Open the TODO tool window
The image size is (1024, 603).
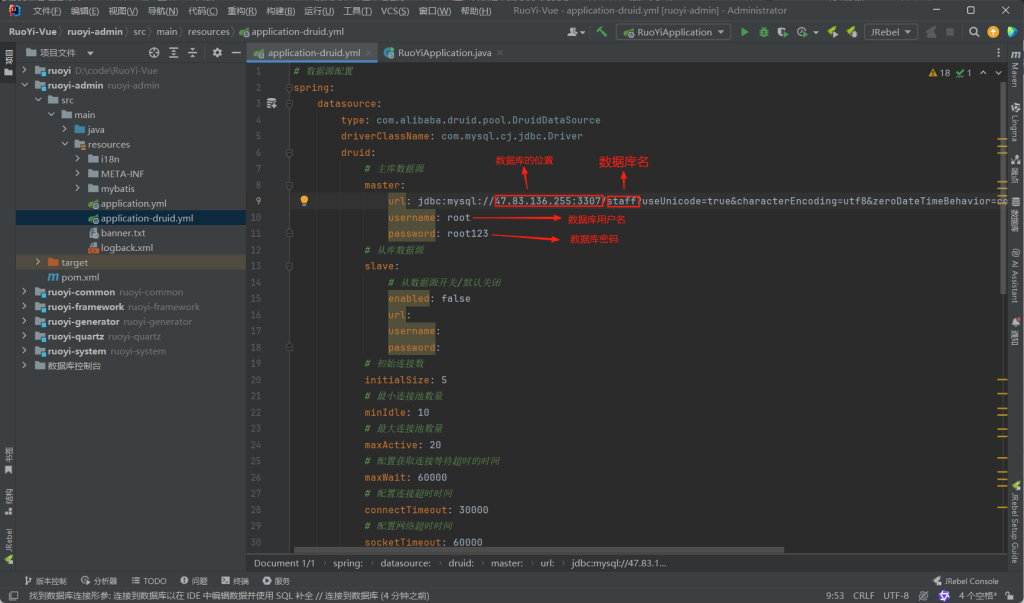click(149, 581)
